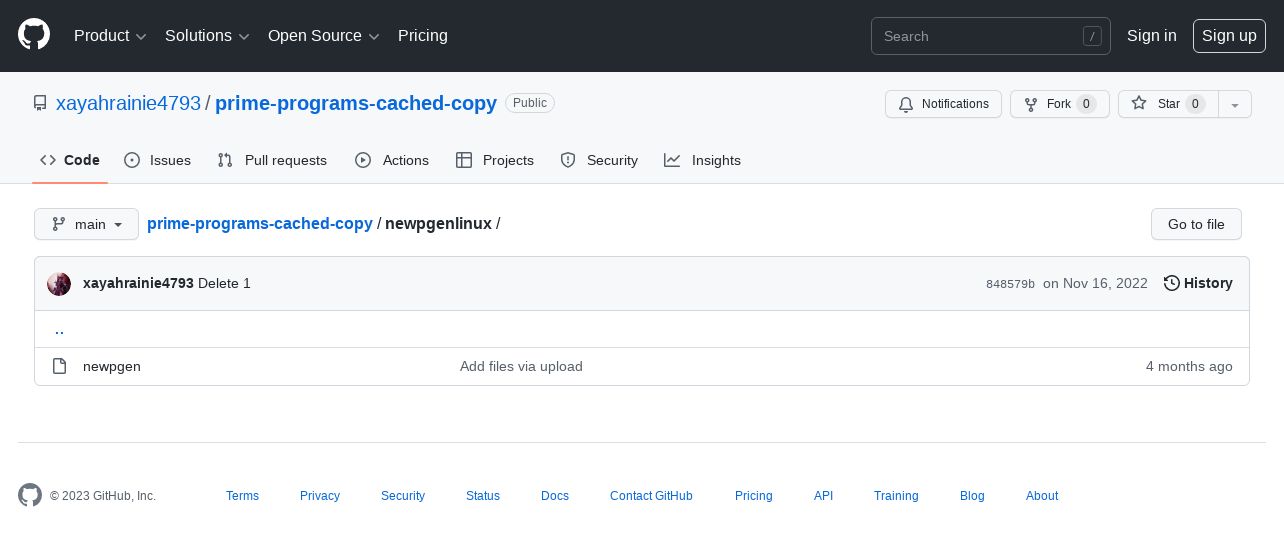1284x557 pixels.
Task: Click the repository icon beside owner name
Action: click(40, 103)
